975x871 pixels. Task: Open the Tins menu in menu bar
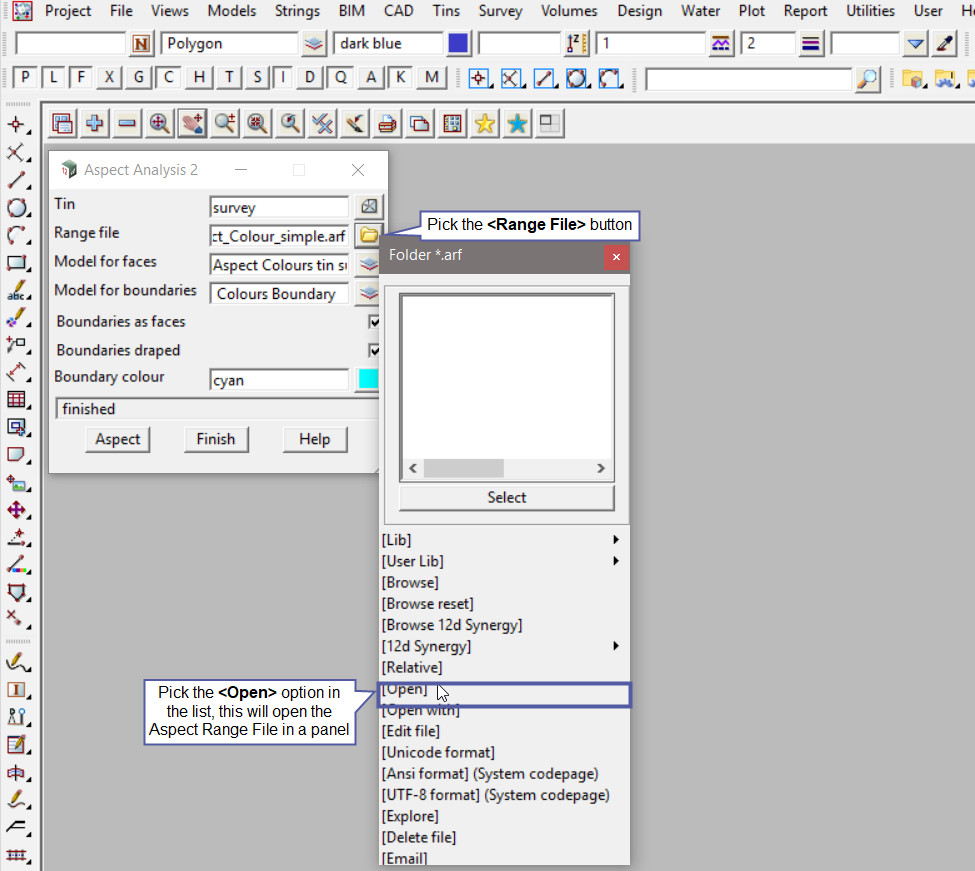(447, 11)
